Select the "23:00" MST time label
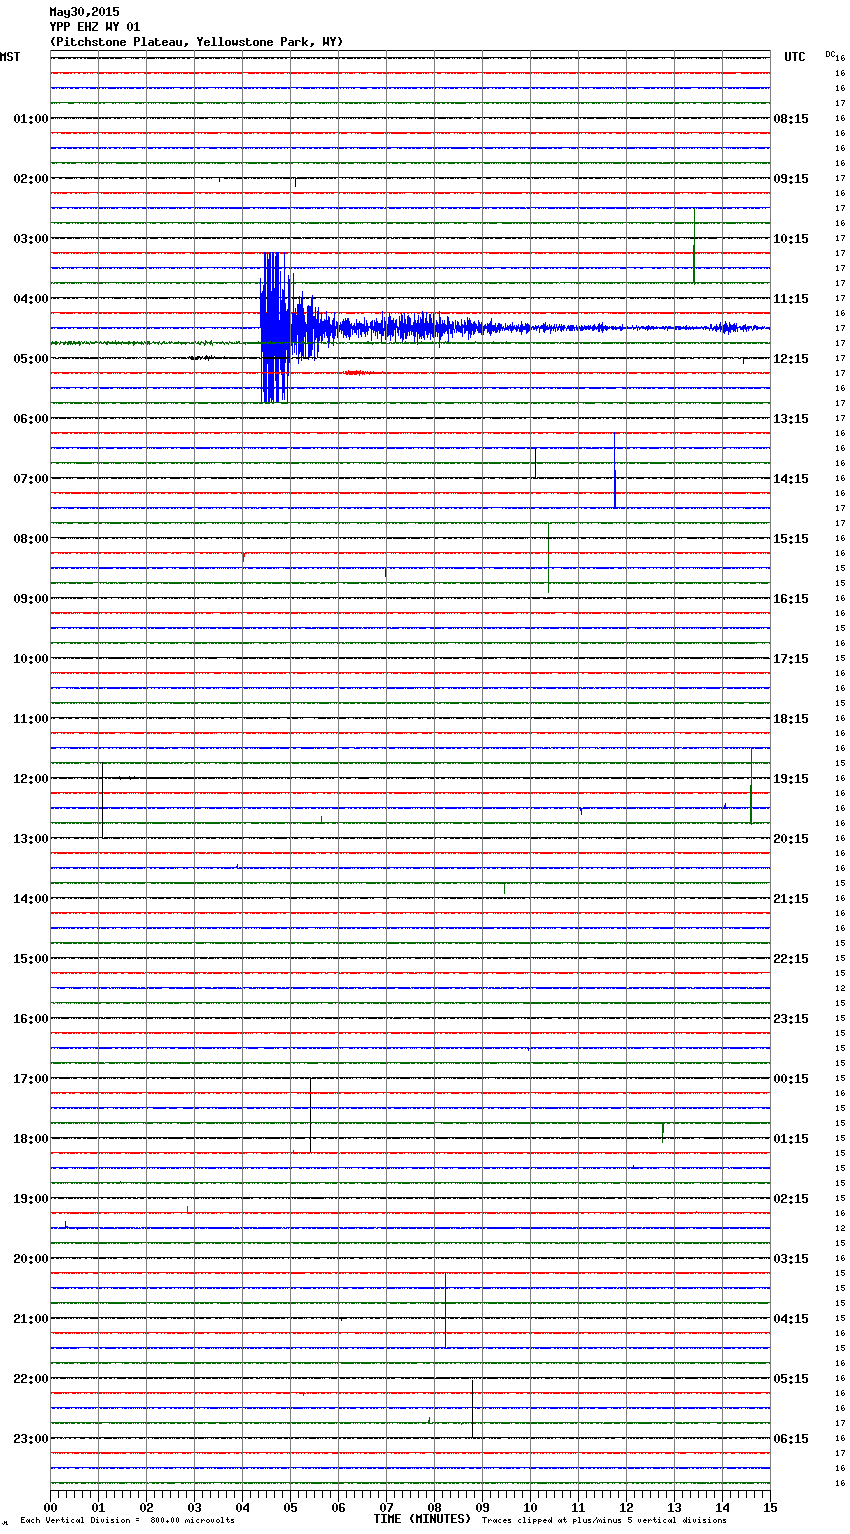The image size is (850, 1534). tap(31, 1439)
